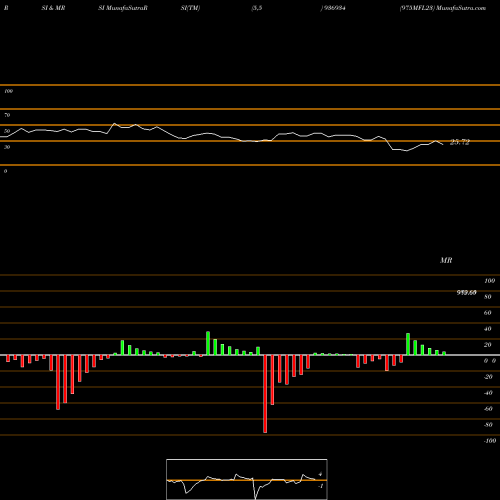The image size is (500, 500).
Task: Click the 'SI MunafaSutraR' header label
Action: tap(123, 8)
